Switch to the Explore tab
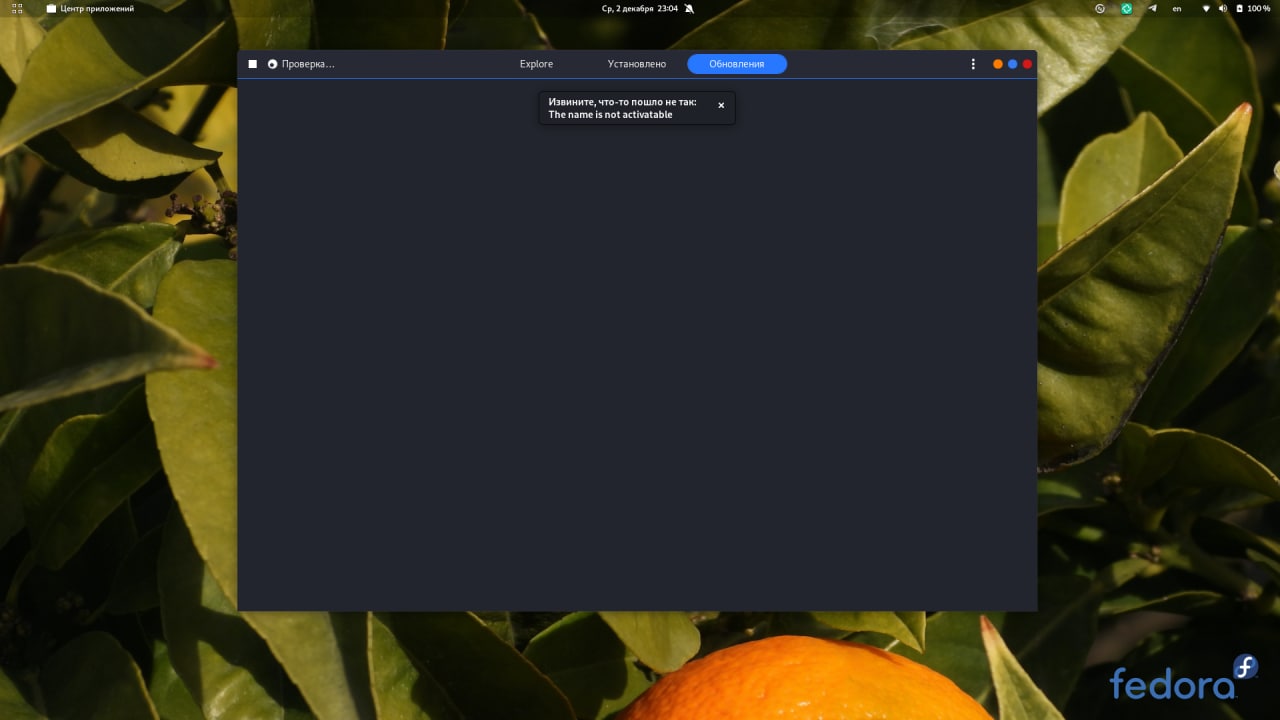 click(x=536, y=64)
